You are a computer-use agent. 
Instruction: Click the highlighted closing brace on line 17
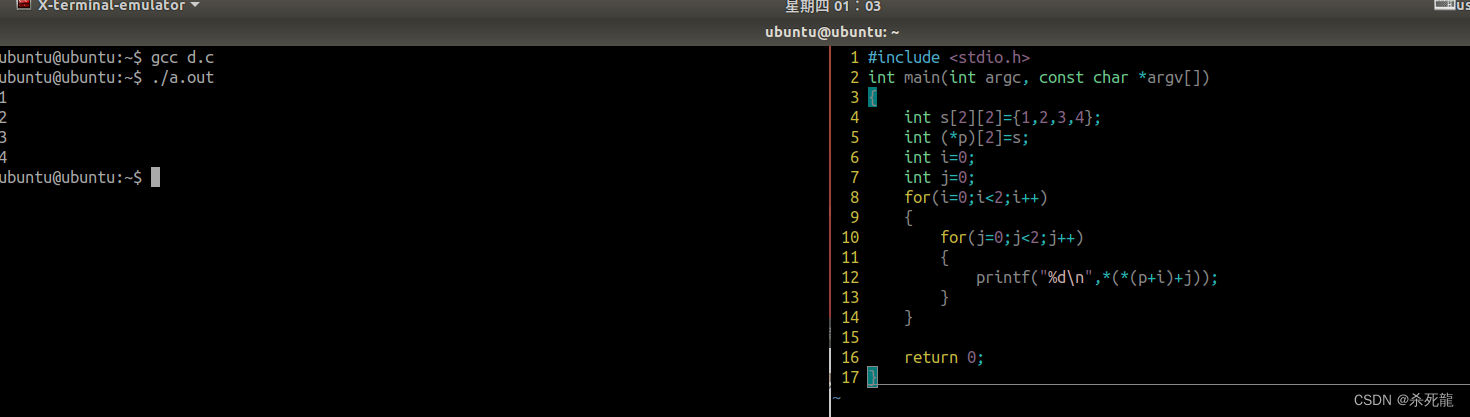[872, 377]
